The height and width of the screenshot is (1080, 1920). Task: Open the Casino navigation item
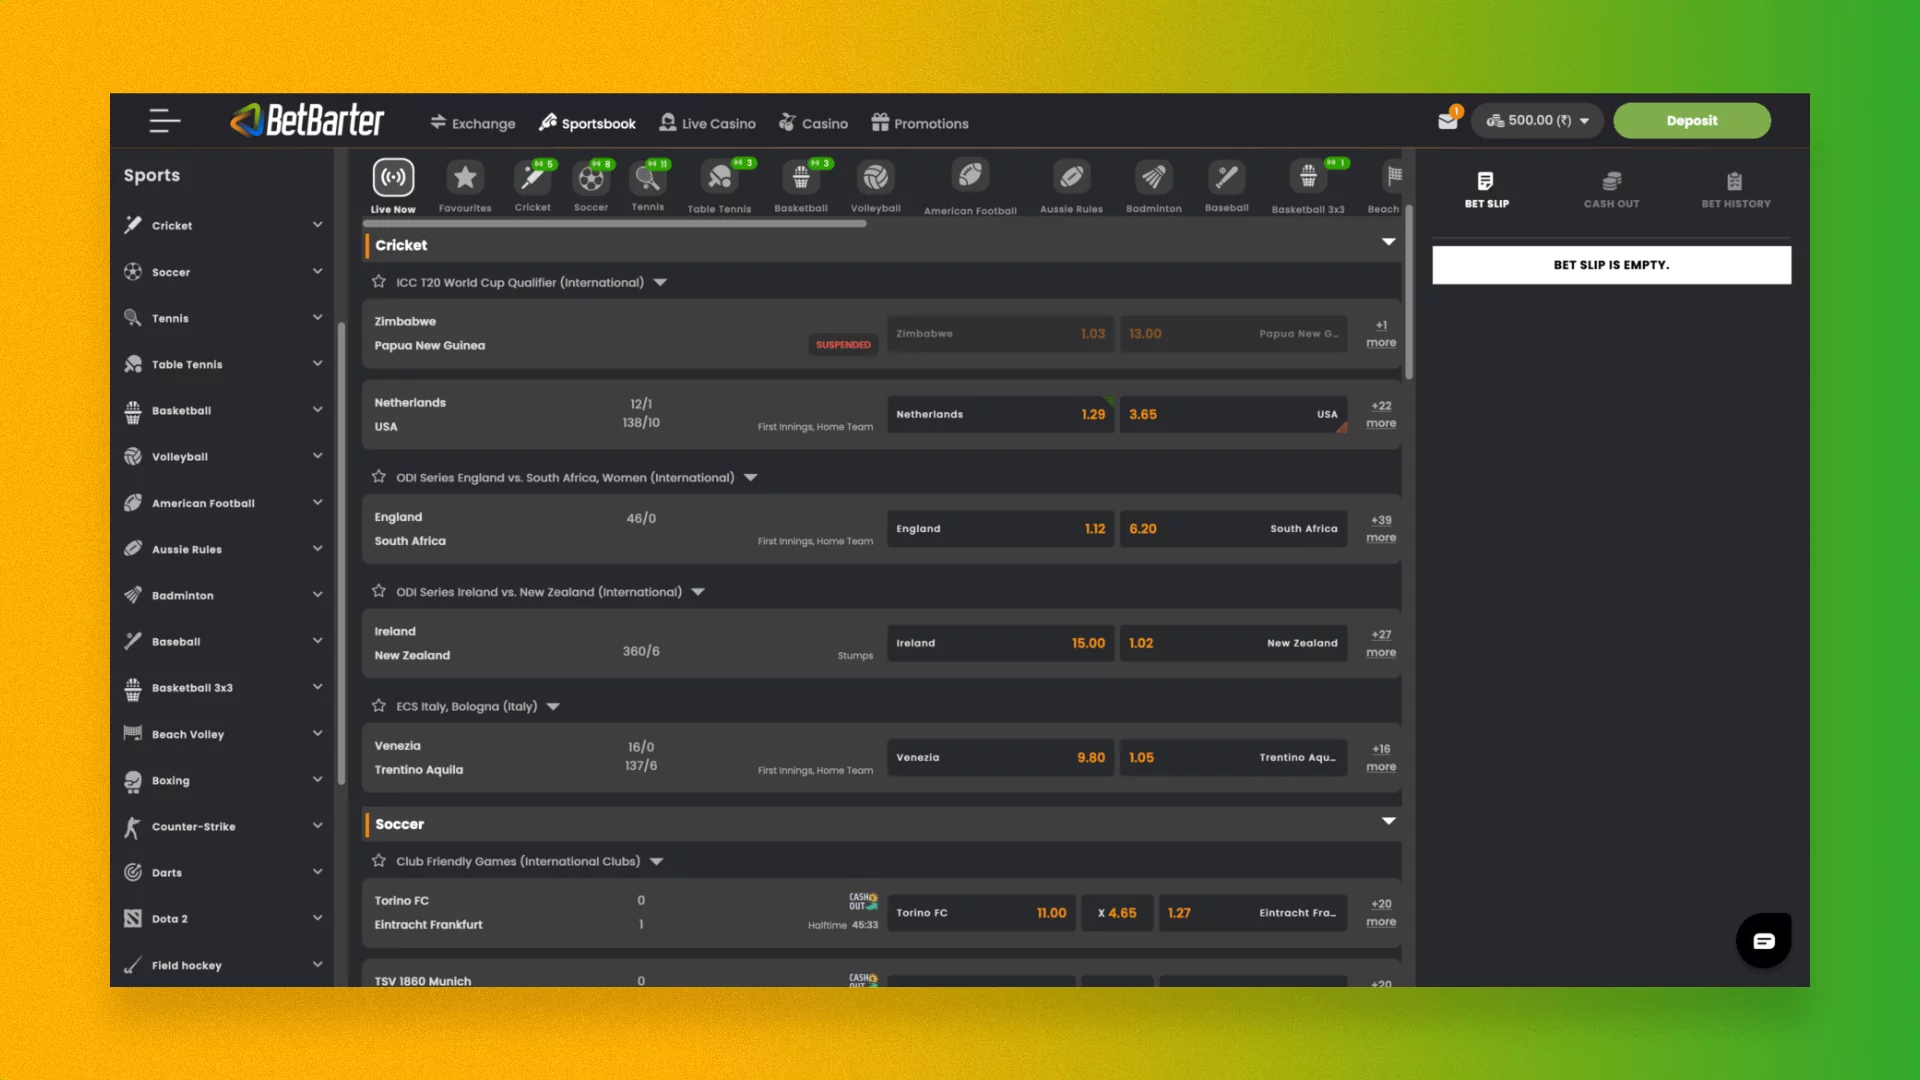click(x=813, y=124)
